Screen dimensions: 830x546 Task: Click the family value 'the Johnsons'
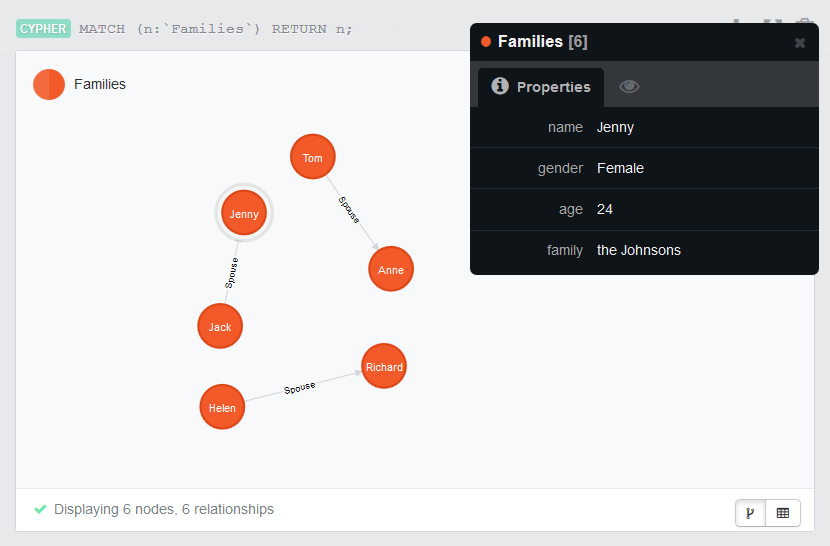click(x=638, y=250)
